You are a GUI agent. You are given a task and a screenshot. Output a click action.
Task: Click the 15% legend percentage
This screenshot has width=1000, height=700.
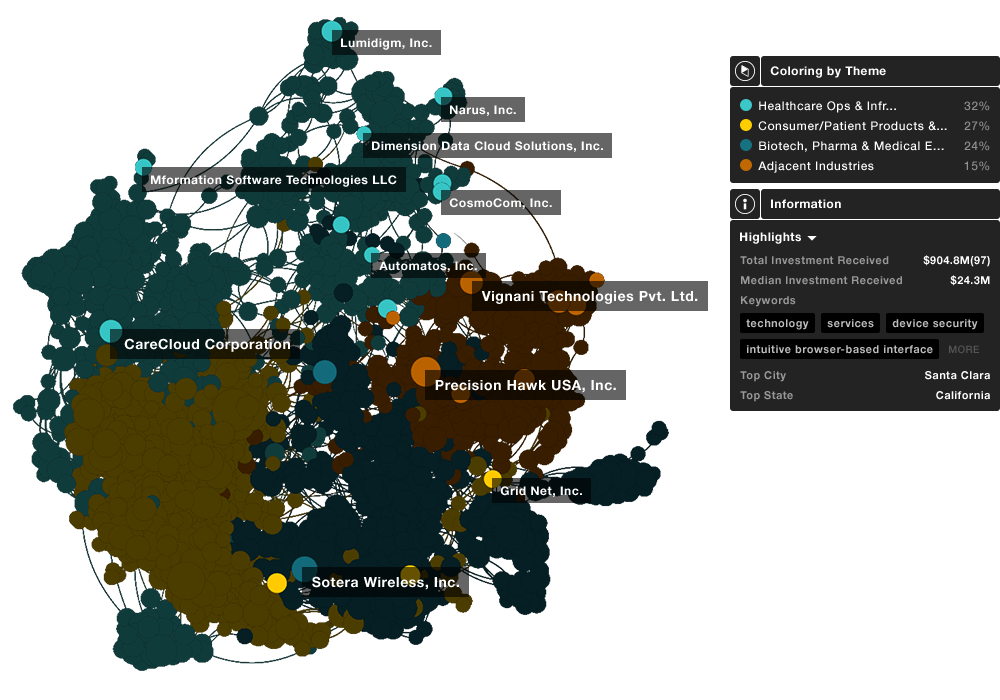coord(976,166)
